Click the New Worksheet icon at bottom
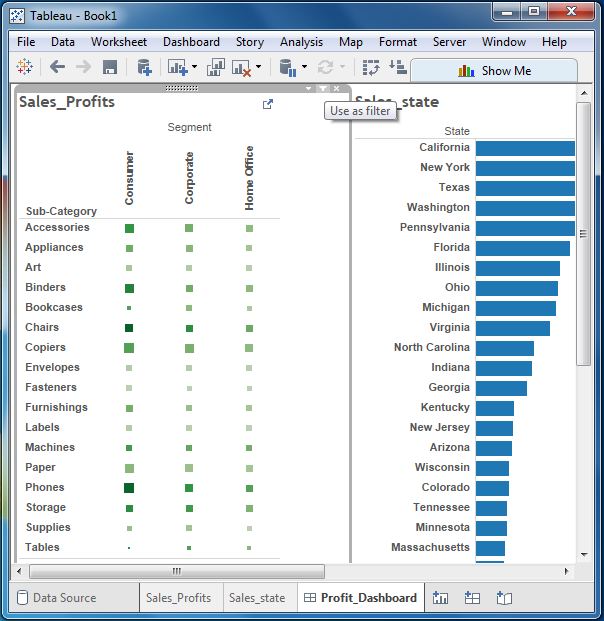The width and height of the screenshot is (604, 621). (441, 597)
